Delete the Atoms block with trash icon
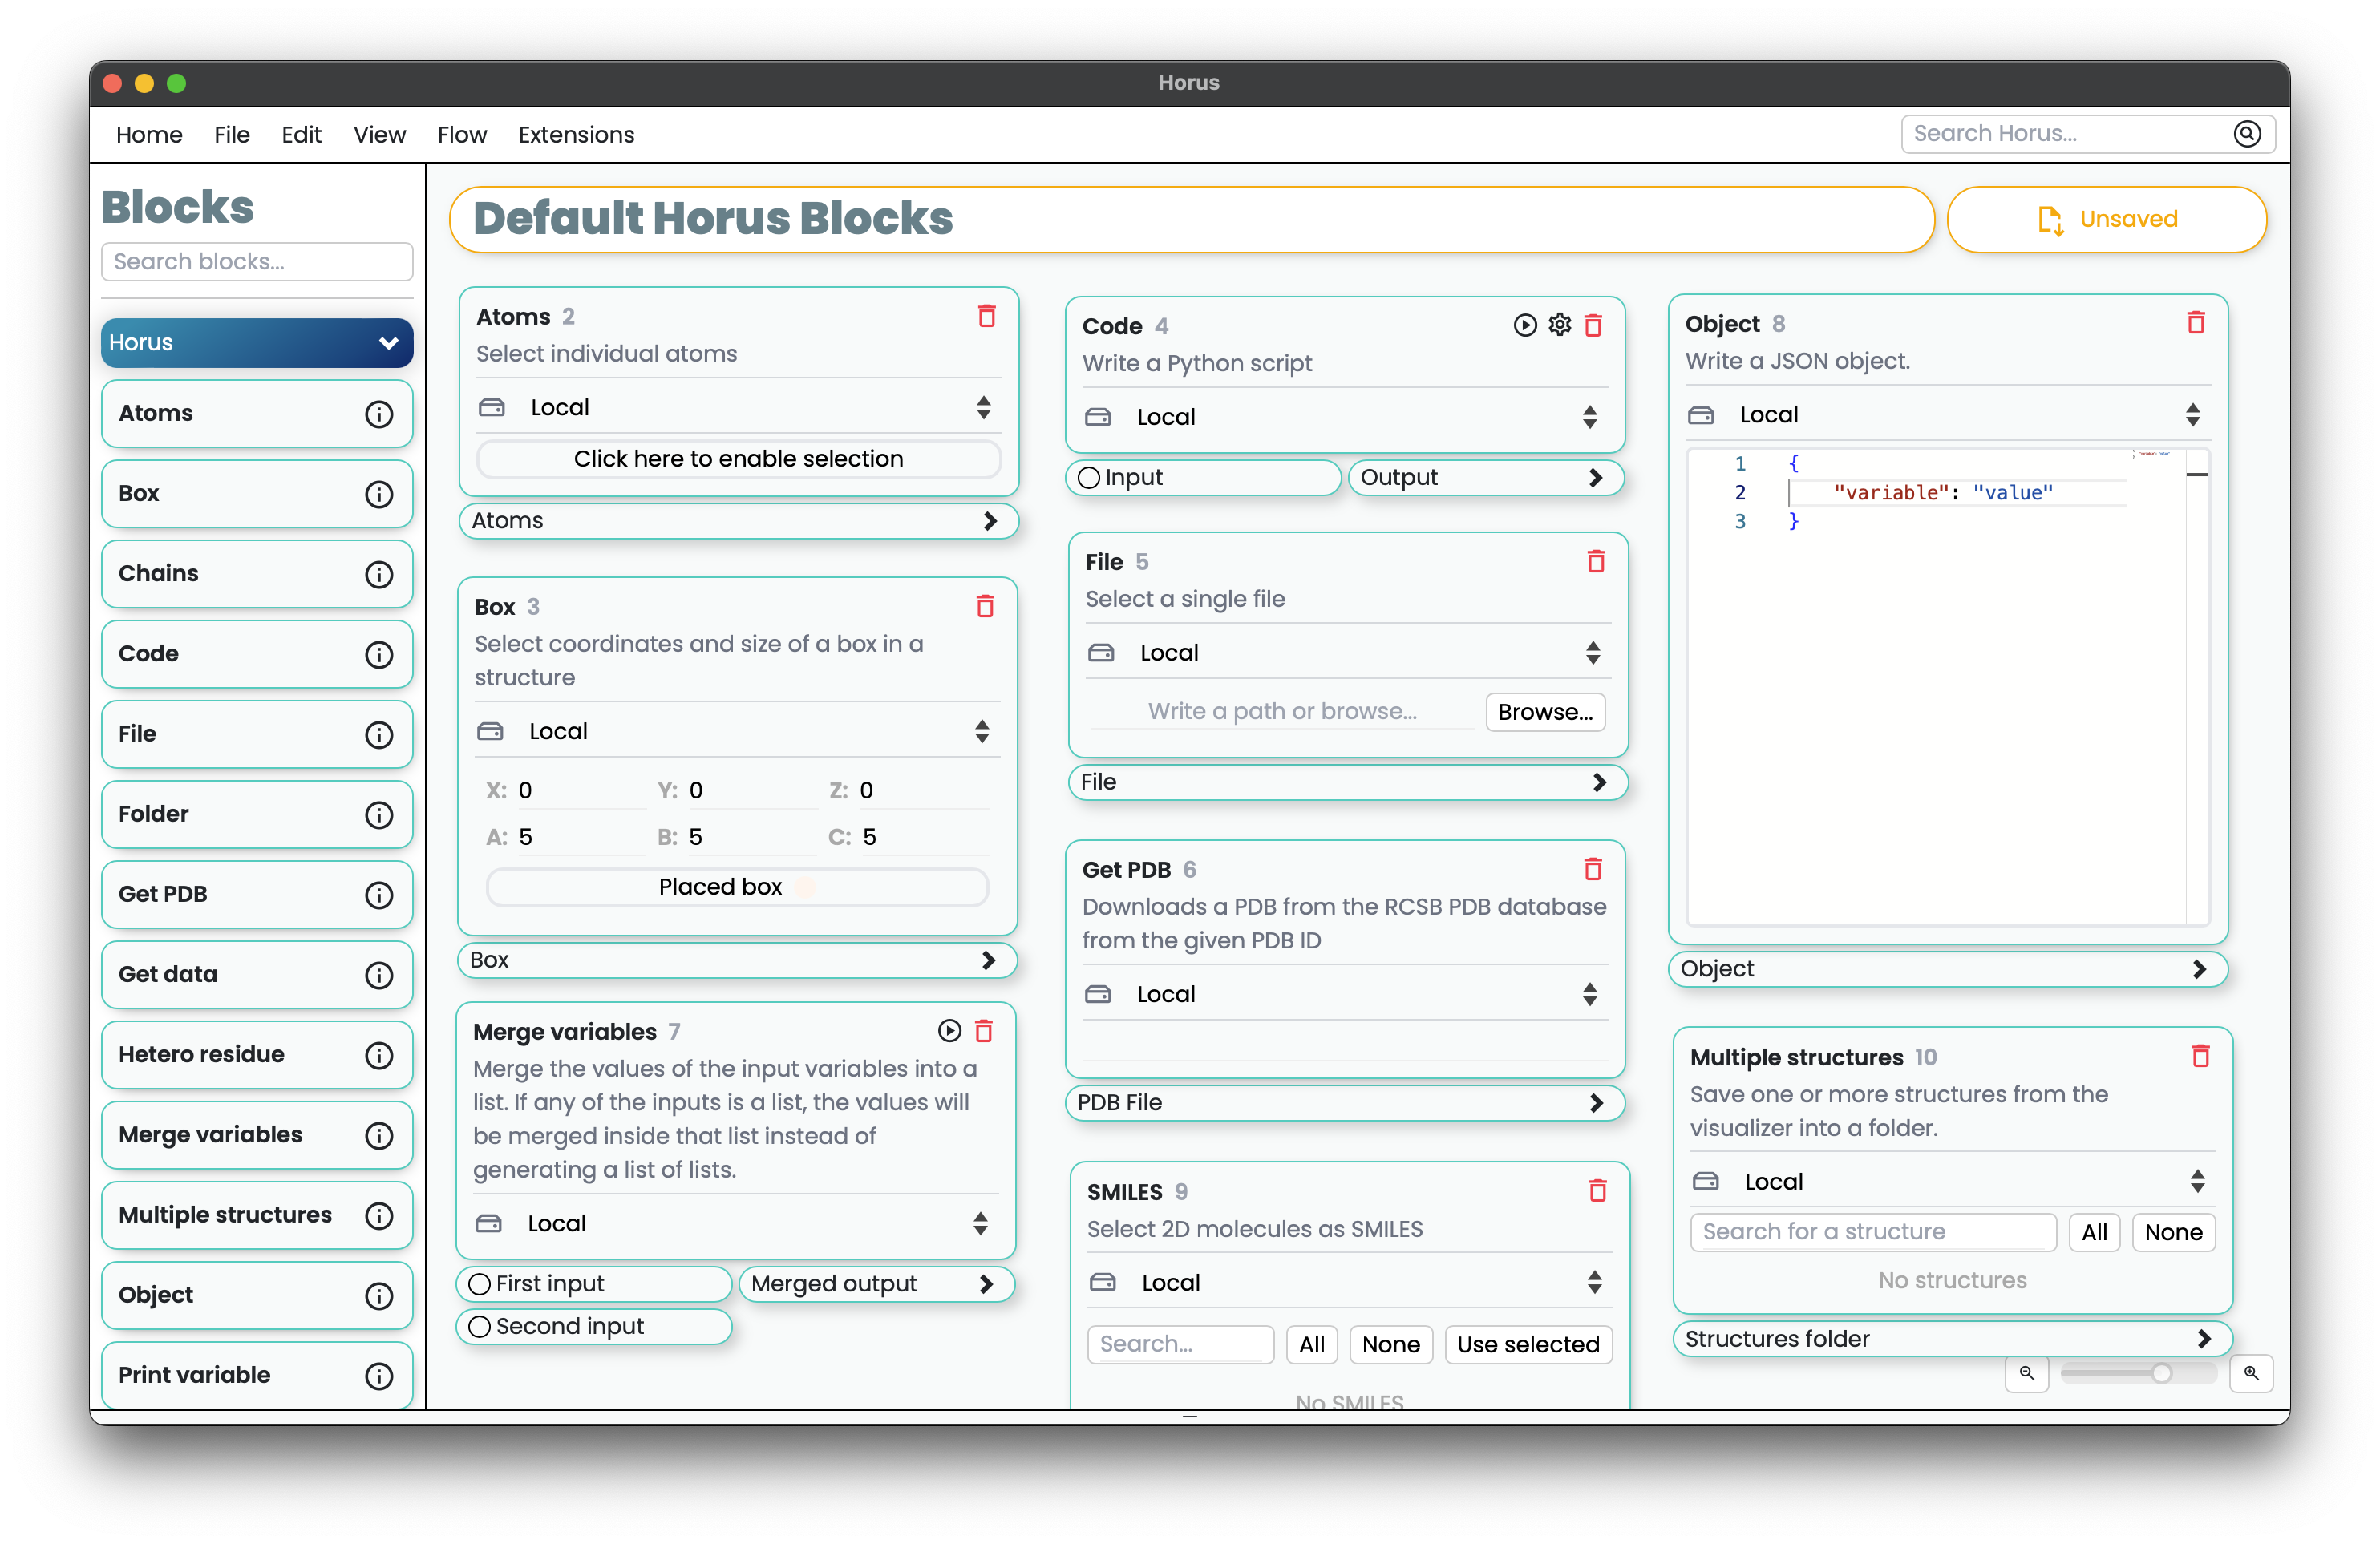This screenshot has width=2380, height=1544. tap(986, 316)
